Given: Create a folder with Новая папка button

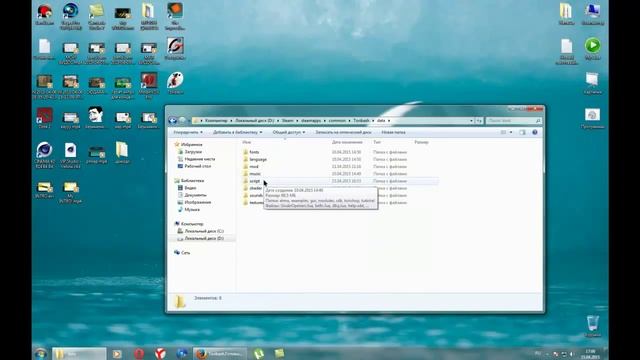Looking at the screenshot, I should tap(393, 132).
